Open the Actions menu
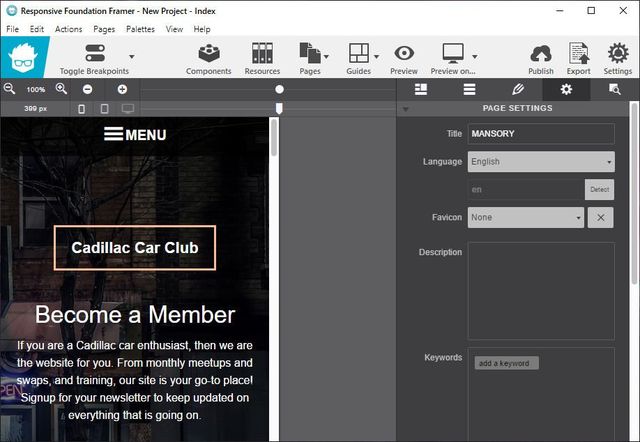640x442 pixels. 69,29
